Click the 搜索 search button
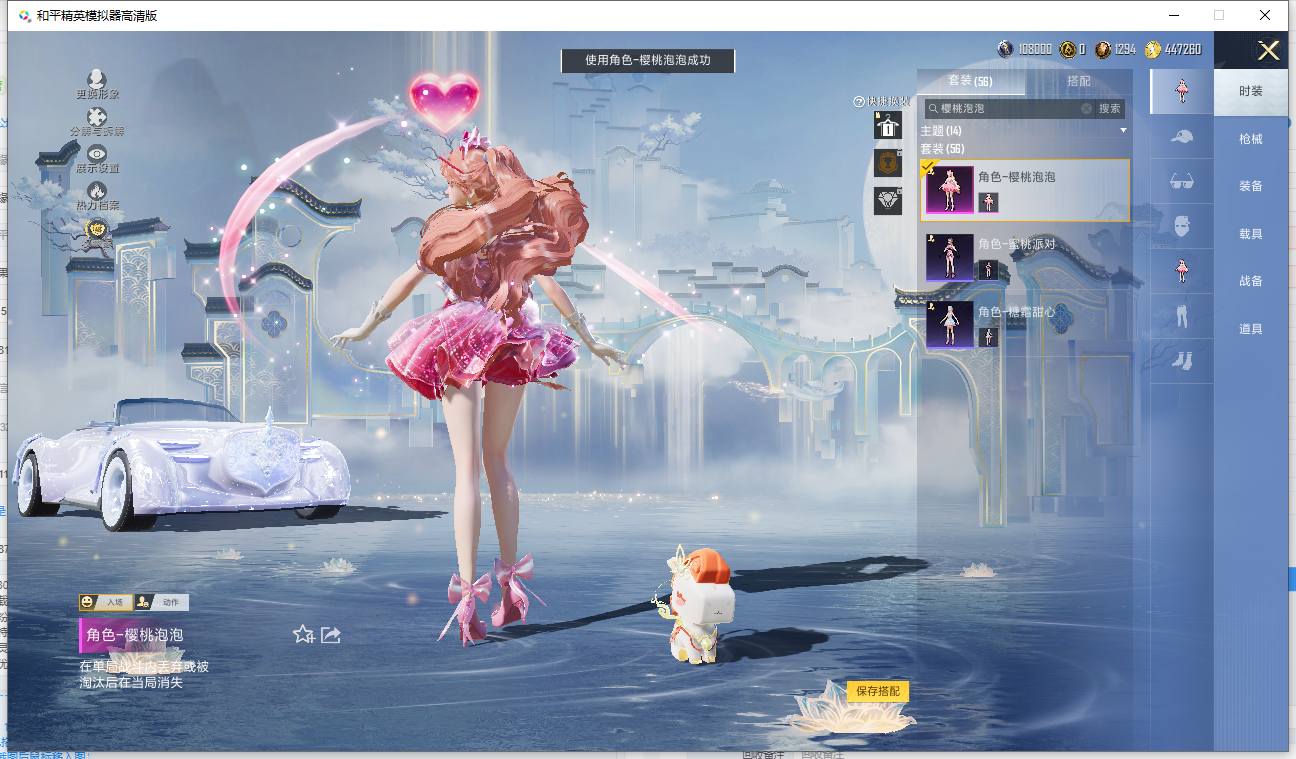1296x759 pixels. click(x=1110, y=108)
